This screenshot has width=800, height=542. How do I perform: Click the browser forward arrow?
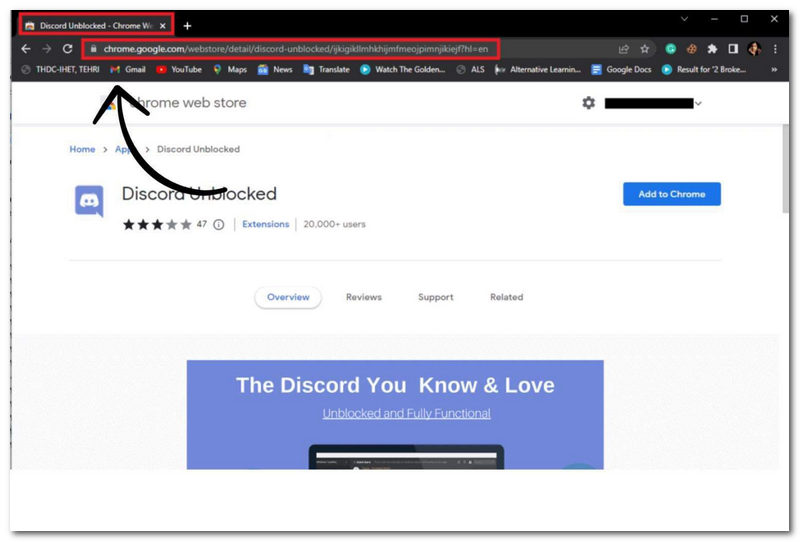[46, 49]
